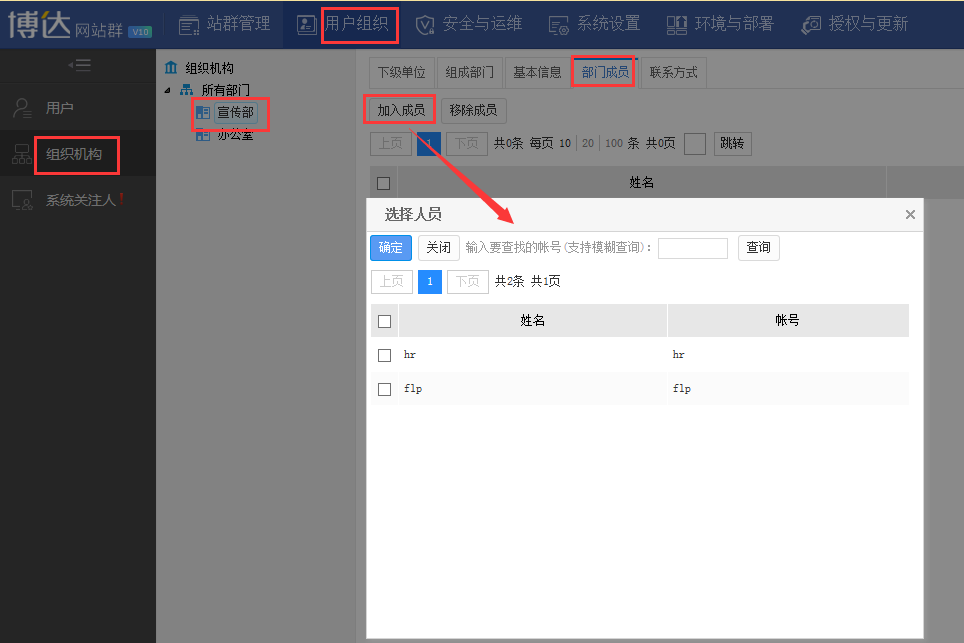Select the 宣传部 department in the tree
This screenshot has height=643, width=964.
(236, 113)
